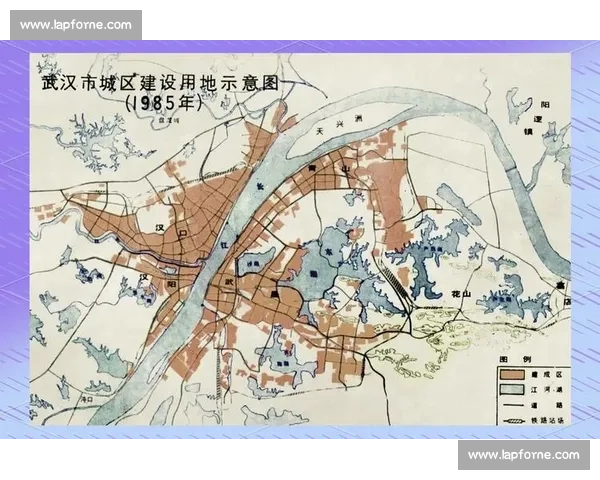This screenshot has width=600, height=480.
Task: Click the 葛店 label at right edge
Action: (x=561, y=290)
